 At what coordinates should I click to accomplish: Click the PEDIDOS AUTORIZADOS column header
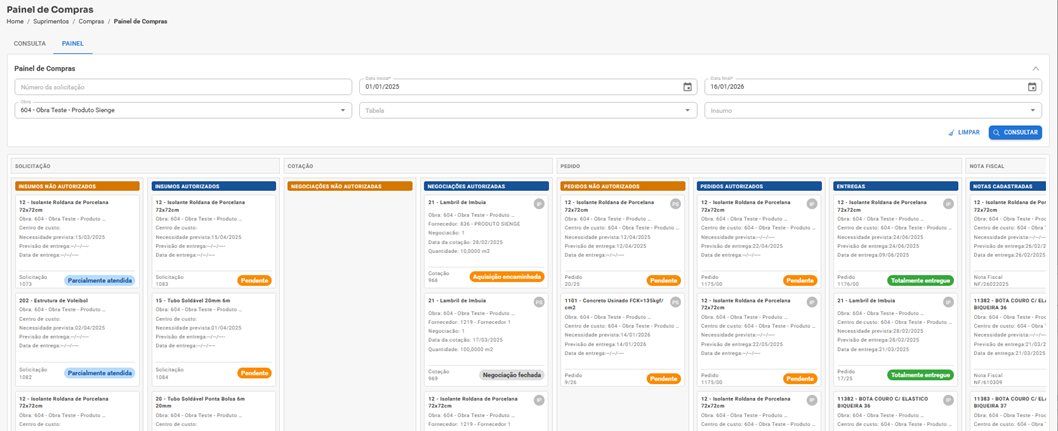coord(759,185)
